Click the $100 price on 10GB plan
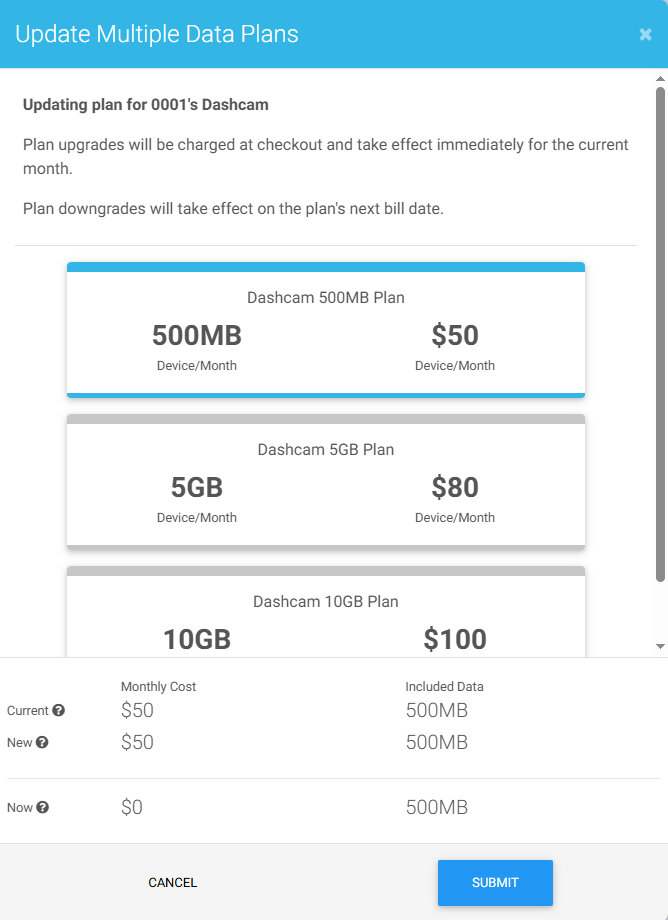Viewport: 668px width, 920px height. 455,640
